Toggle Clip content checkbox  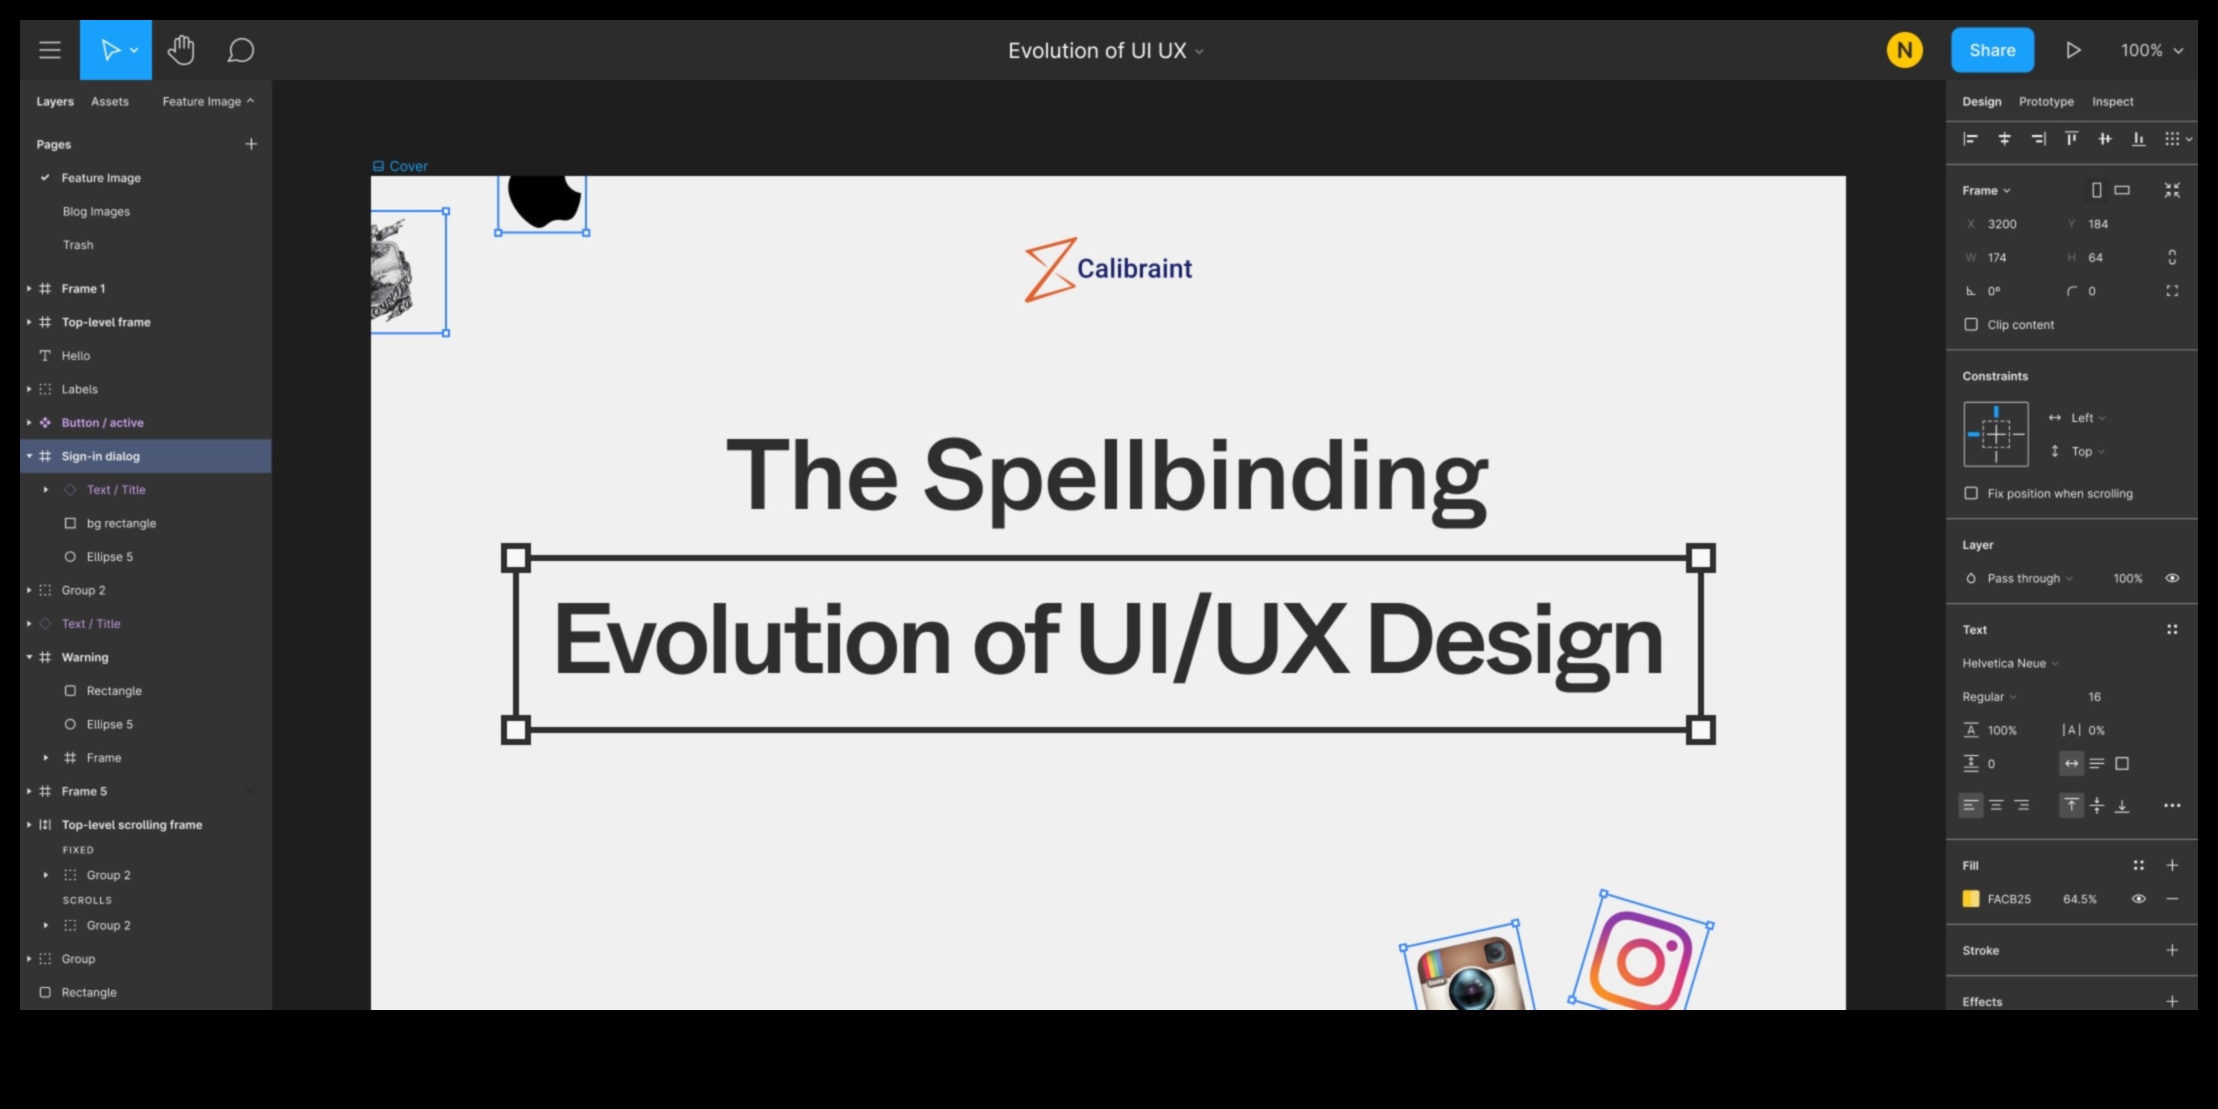tap(1972, 324)
